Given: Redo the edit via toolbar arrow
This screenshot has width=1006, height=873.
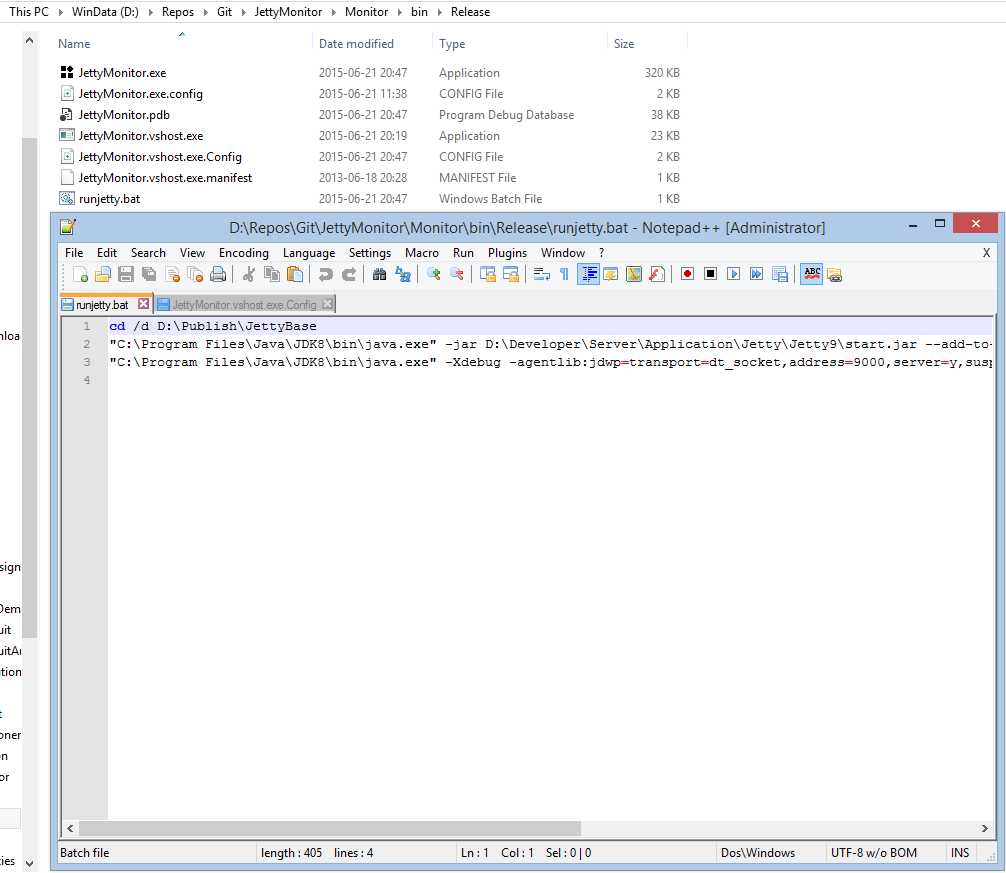Looking at the screenshot, I should coord(348,275).
